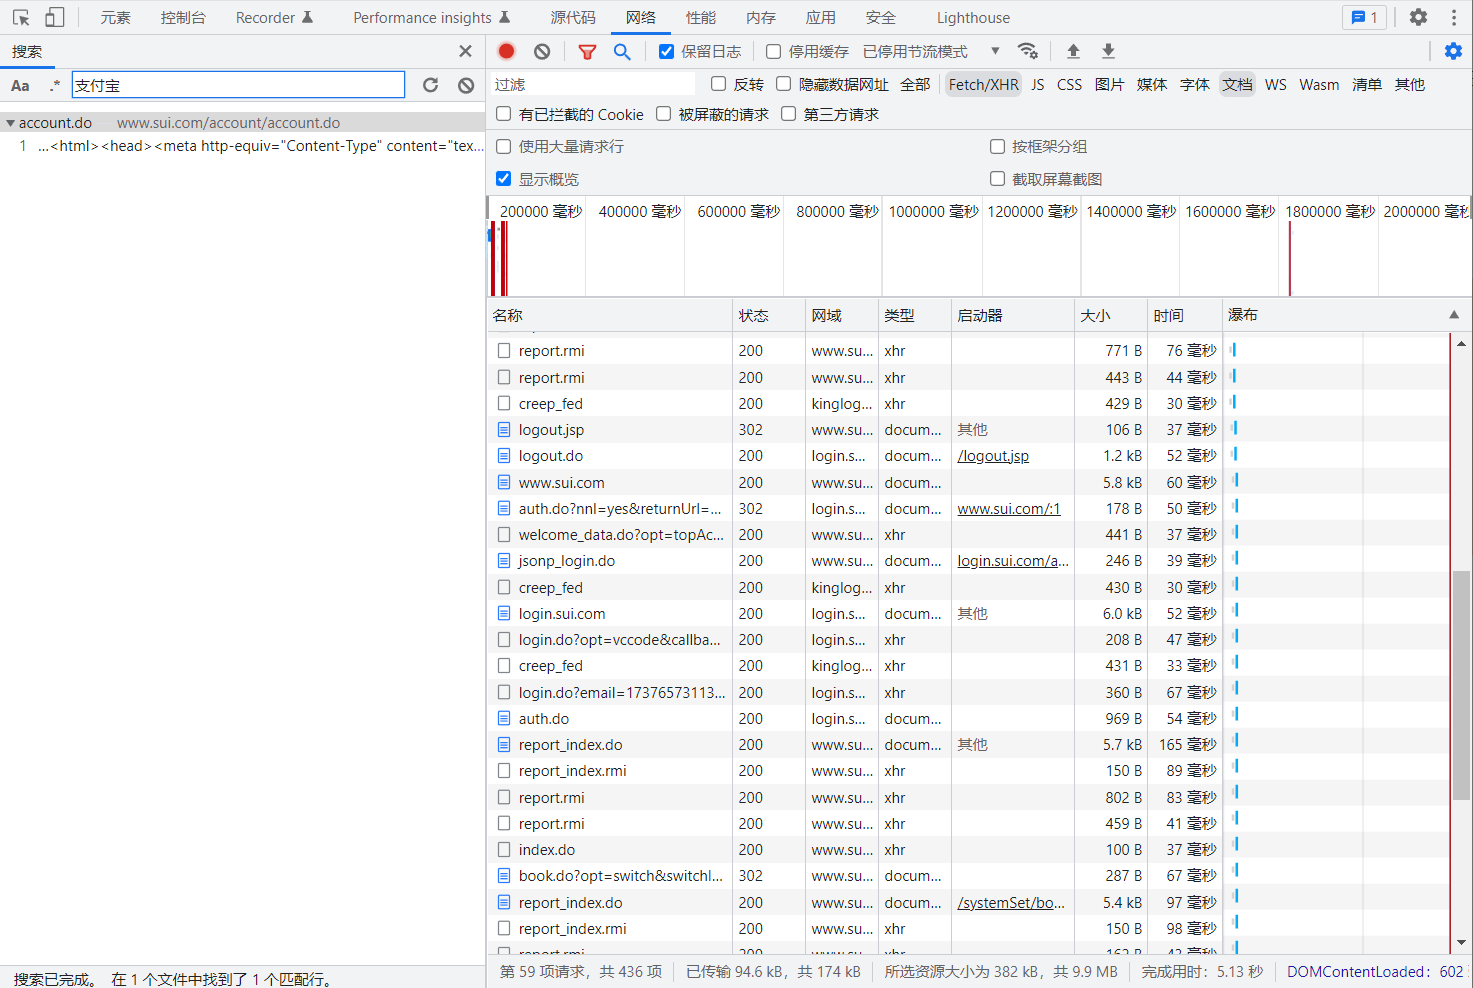The width and height of the screenshot is (1473, 988).
Task: Toggle the network filter funnel icon
Action: (587, 51)
